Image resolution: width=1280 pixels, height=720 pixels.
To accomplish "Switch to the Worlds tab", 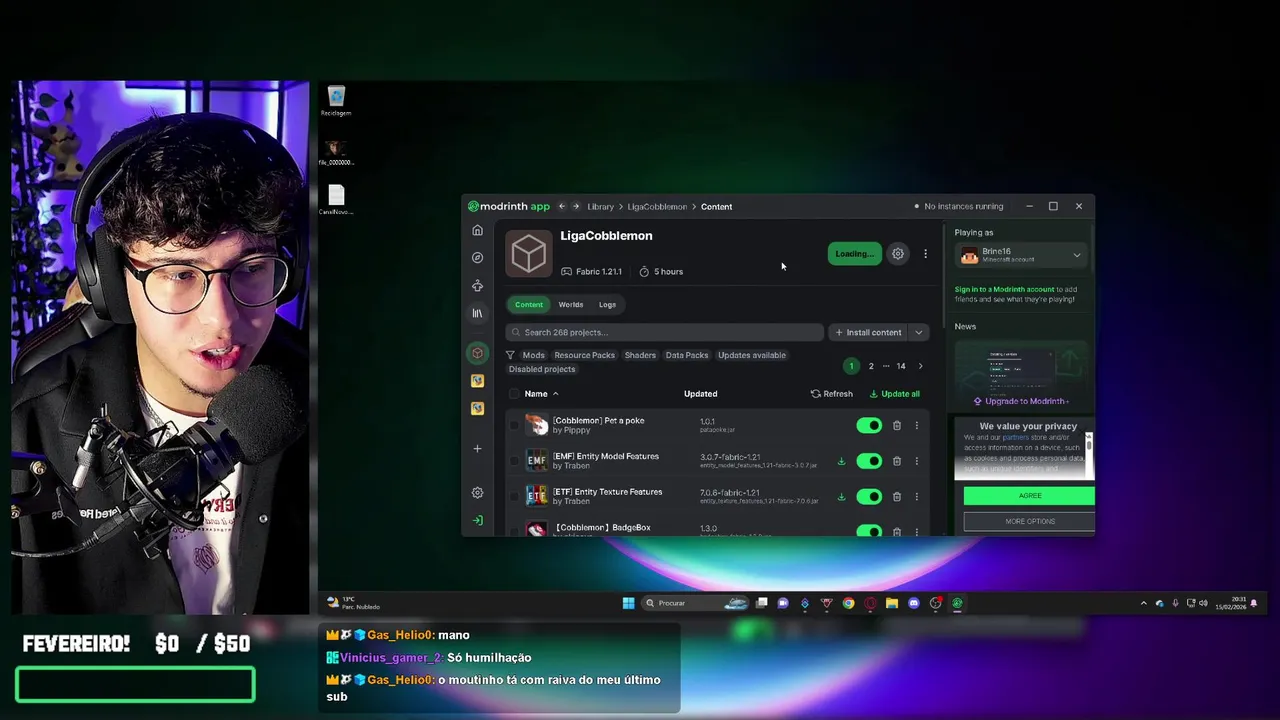I will [571, 305].
